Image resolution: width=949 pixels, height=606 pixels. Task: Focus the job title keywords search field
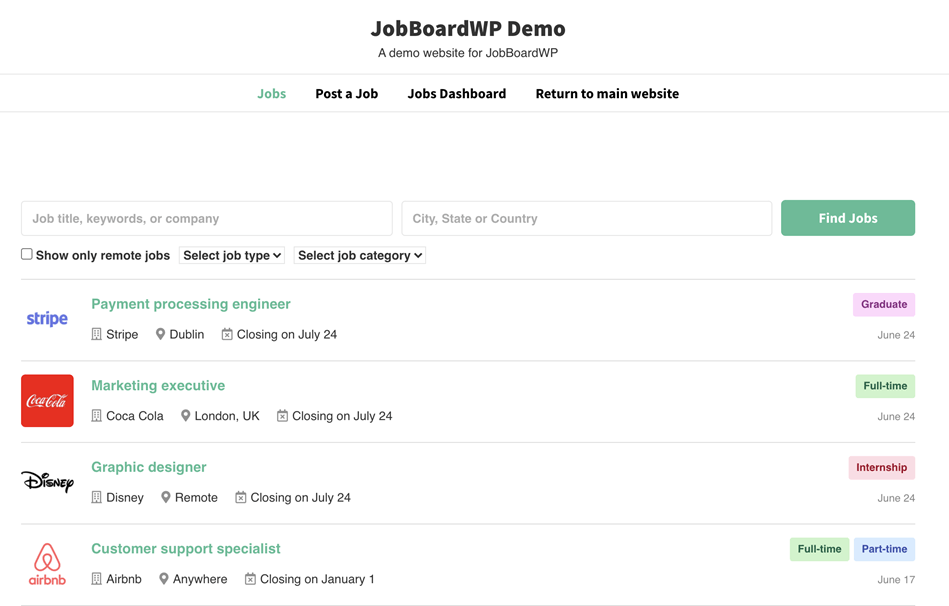[x=207, y=219]
